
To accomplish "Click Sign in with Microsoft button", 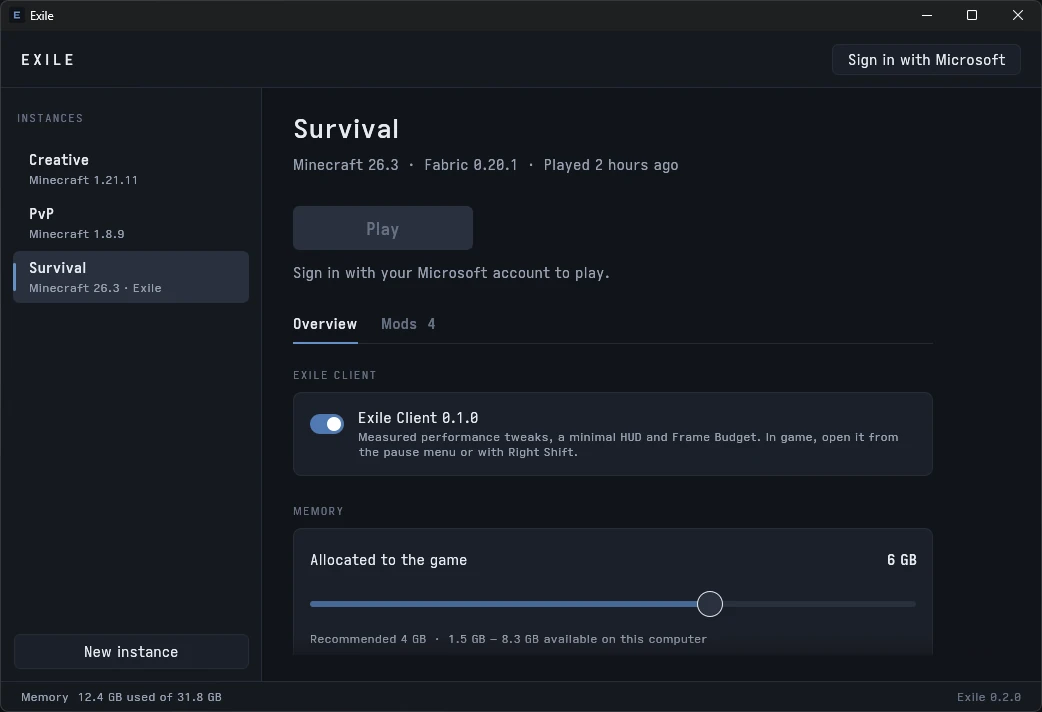I will [926, 60].
